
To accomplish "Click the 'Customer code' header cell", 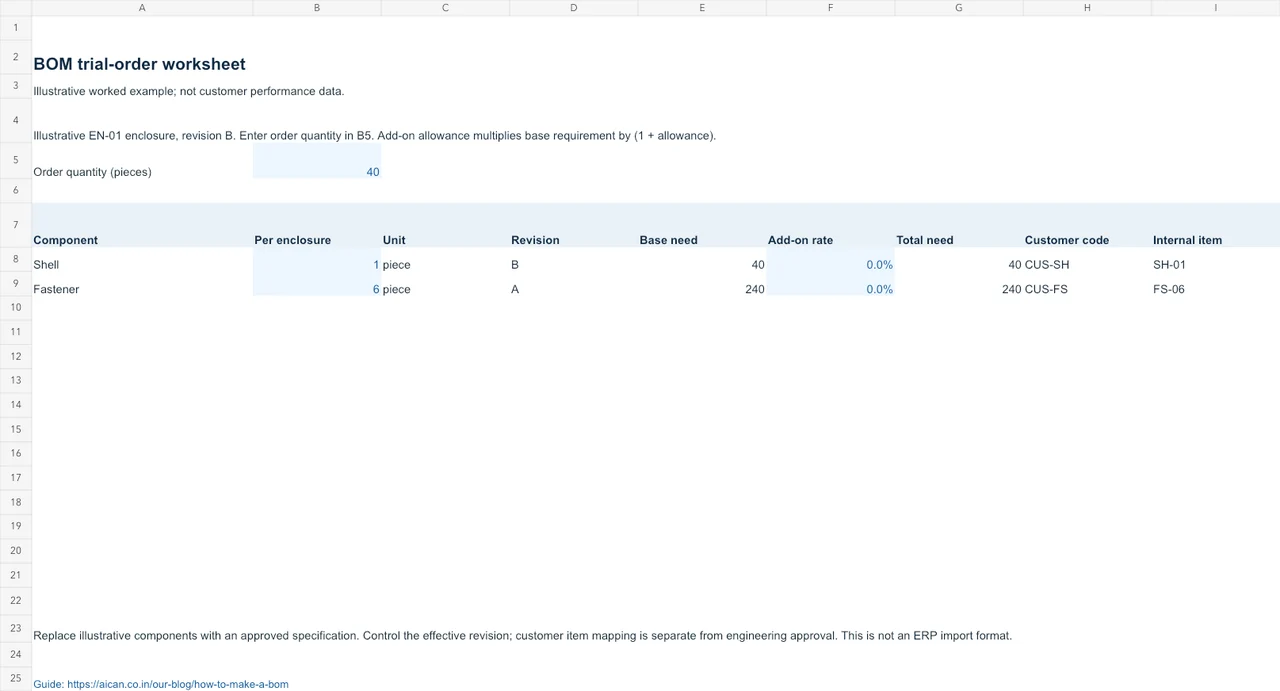I will (x=1087, y=225).
